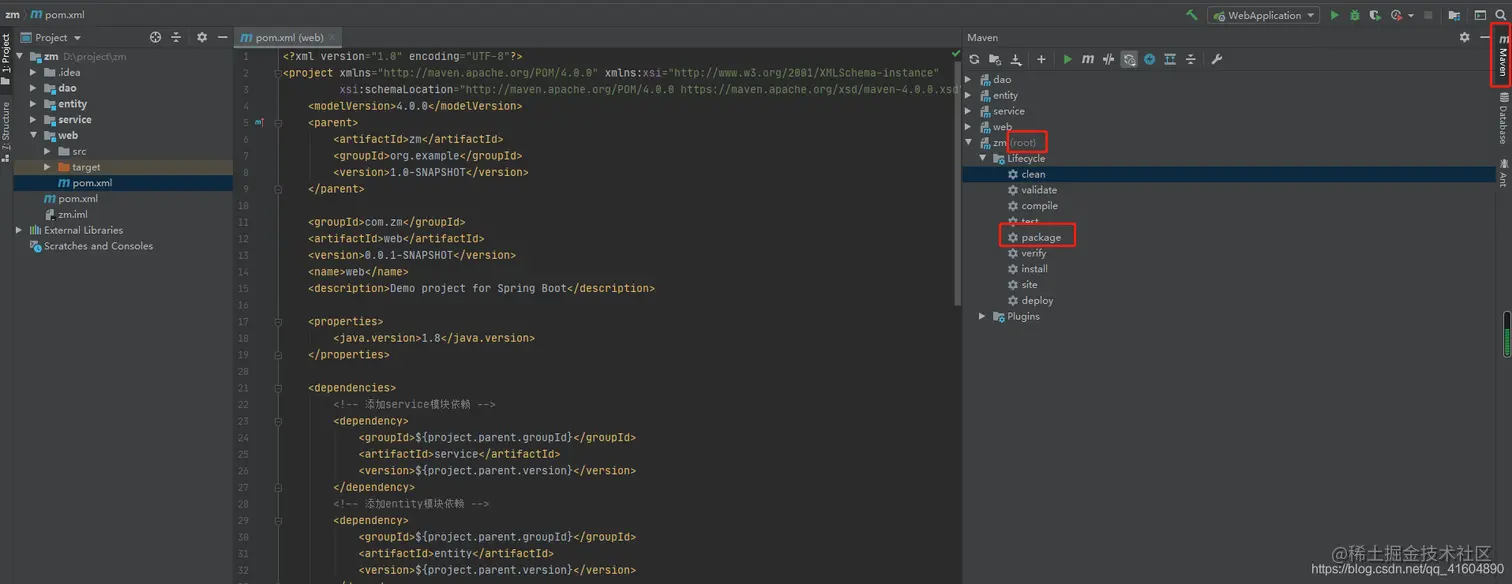Collapse all in Project panel
The height and width of the screenshot is (584, 1512).
tap(176, 37)
